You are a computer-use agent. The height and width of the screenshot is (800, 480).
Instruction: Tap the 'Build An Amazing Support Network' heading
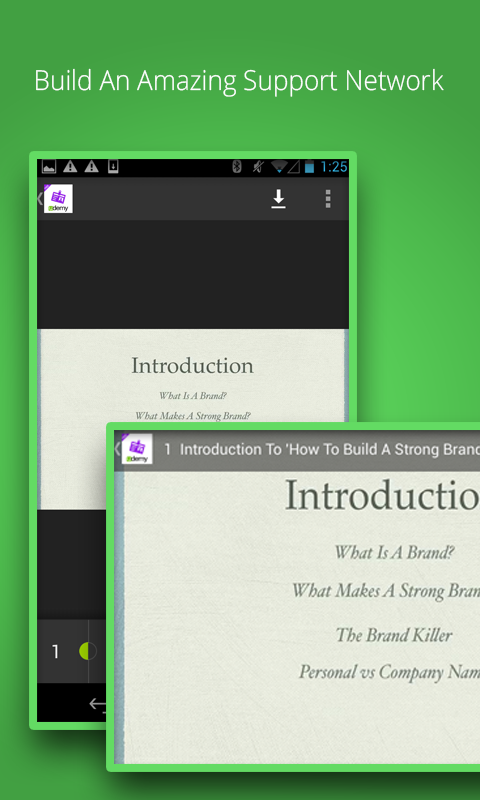pyautogui.click(x=239, y=81)
